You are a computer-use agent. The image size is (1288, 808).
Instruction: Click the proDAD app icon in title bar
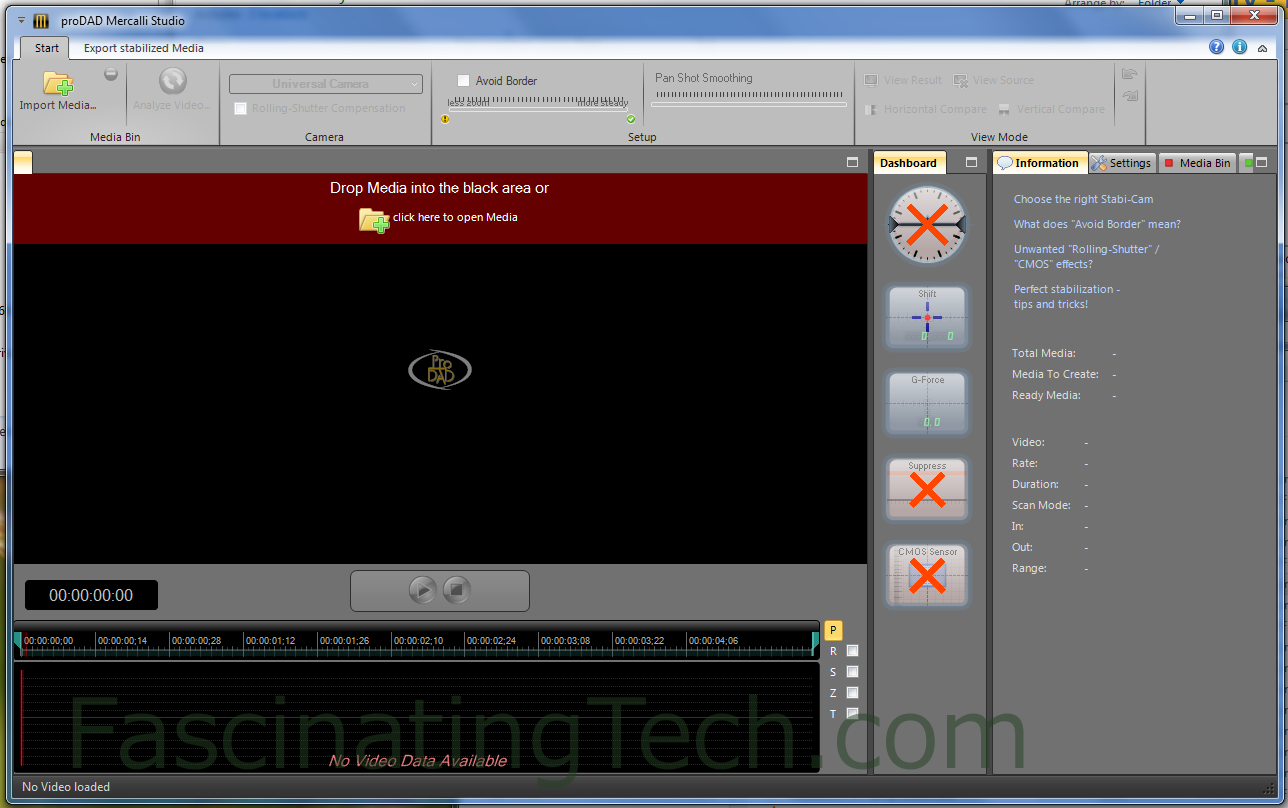pos(41,21)
